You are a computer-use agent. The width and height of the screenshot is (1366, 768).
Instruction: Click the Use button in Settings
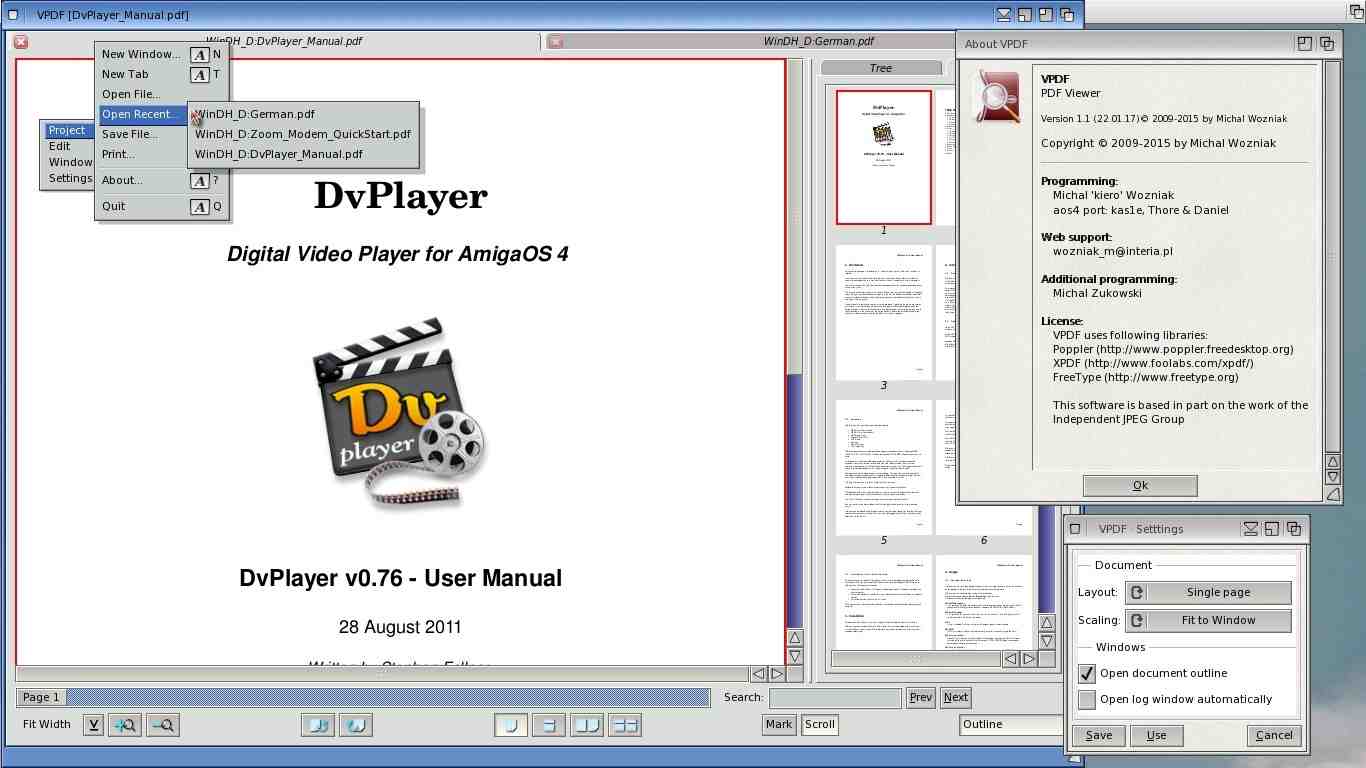pyautogui.click(x=1156, y=735)
